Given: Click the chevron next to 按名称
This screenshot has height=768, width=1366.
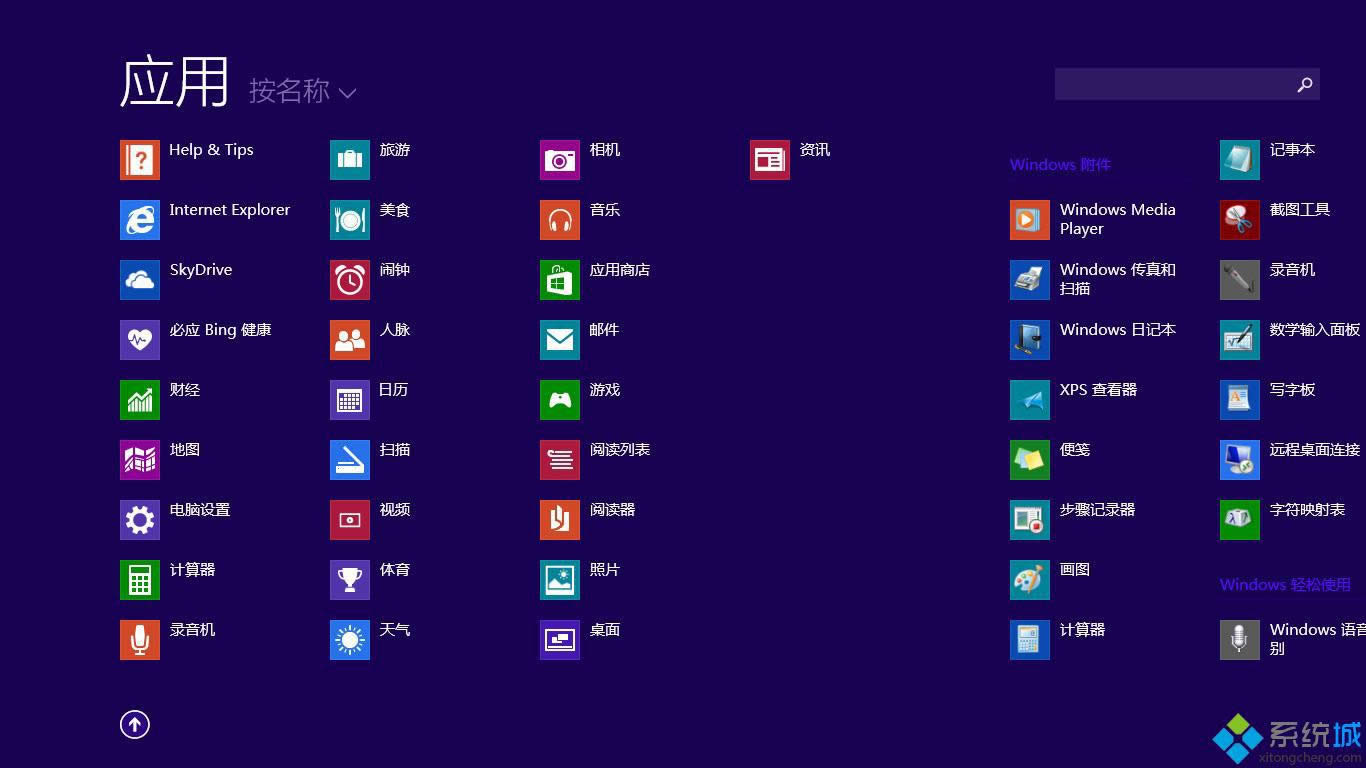Looking at the screenshot, I should (x=347, y=93).
